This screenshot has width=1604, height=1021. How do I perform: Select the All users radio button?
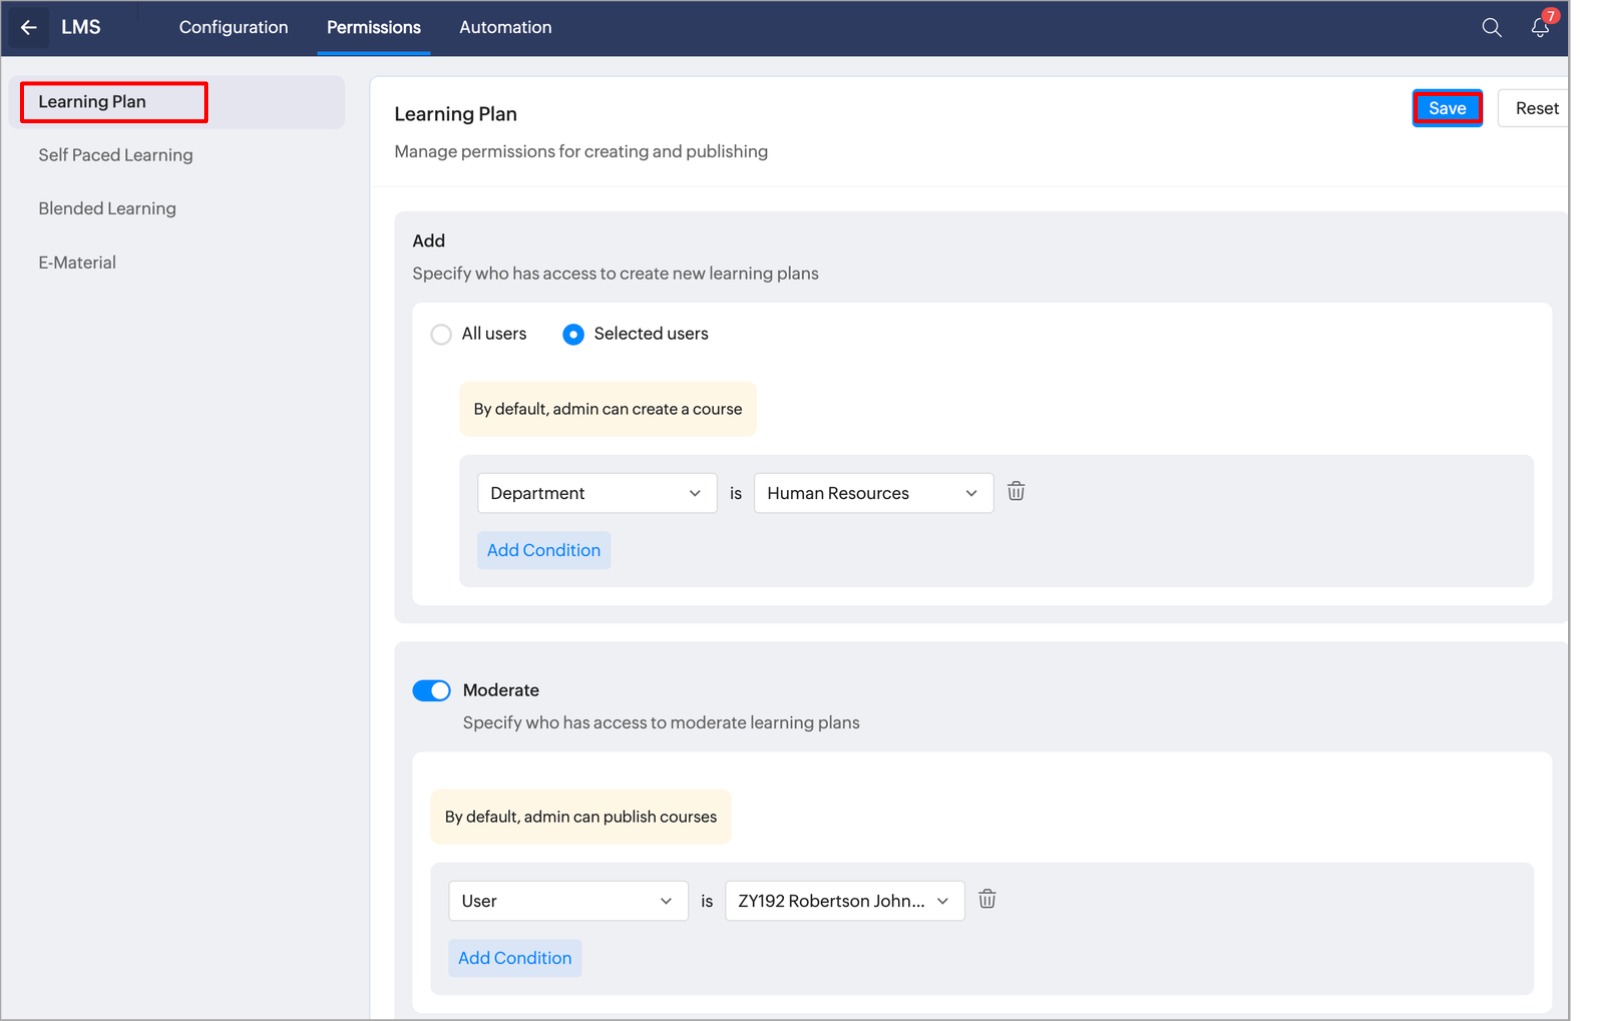coord(441,334)
